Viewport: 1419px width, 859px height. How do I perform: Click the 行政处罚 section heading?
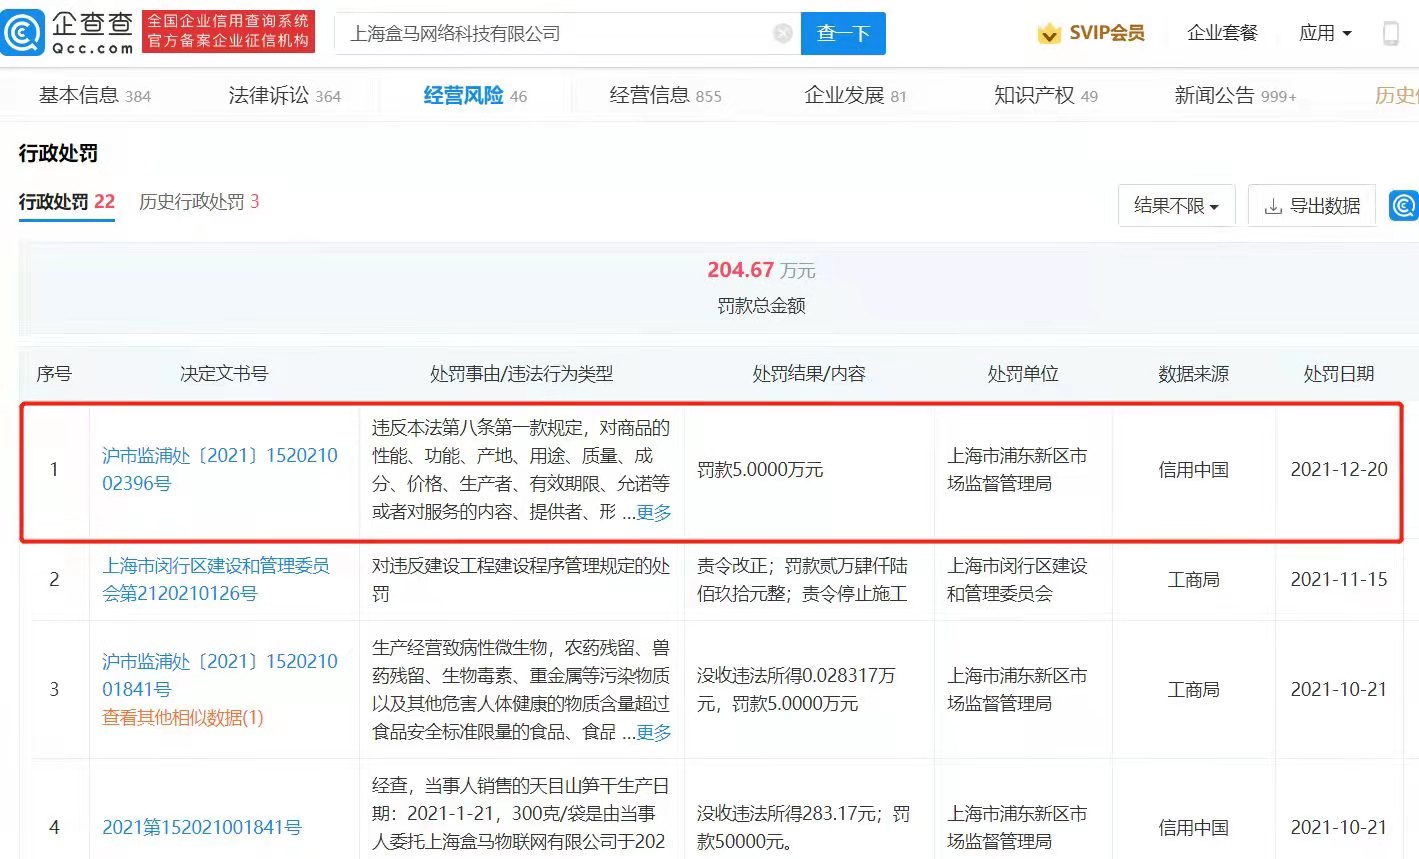58,153
